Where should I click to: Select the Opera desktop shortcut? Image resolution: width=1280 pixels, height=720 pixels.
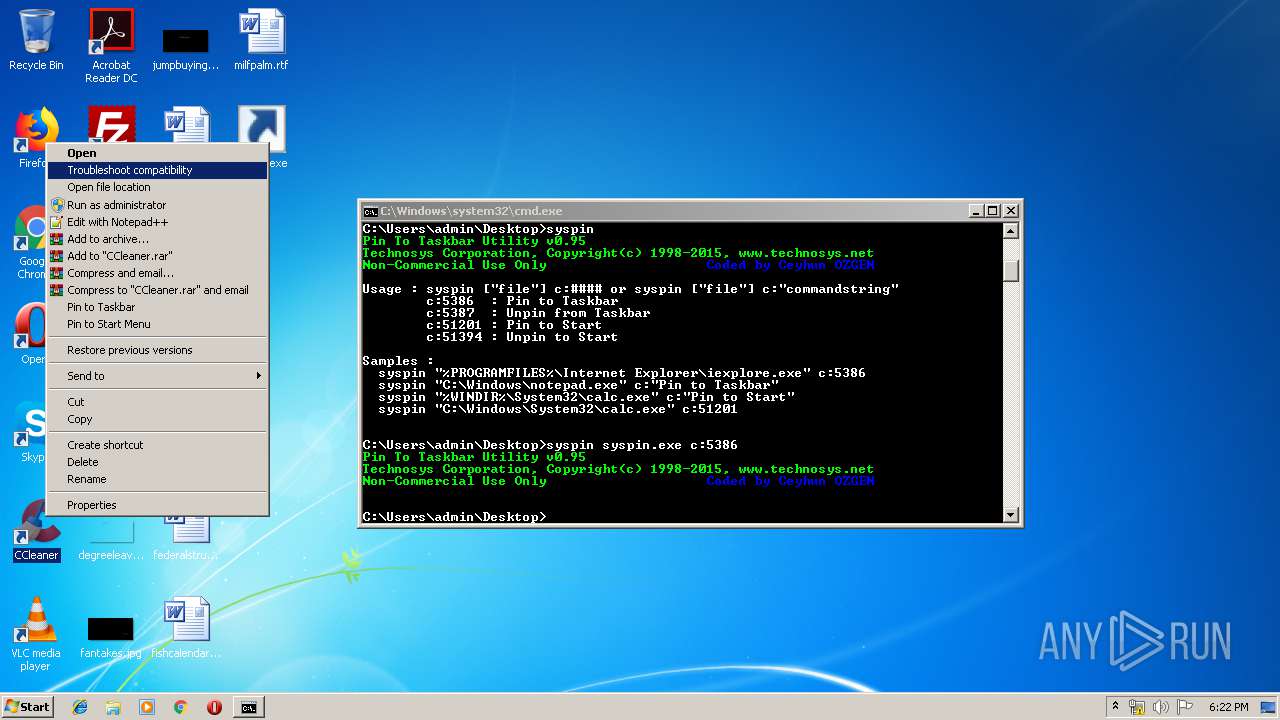(x=33, y=335)
